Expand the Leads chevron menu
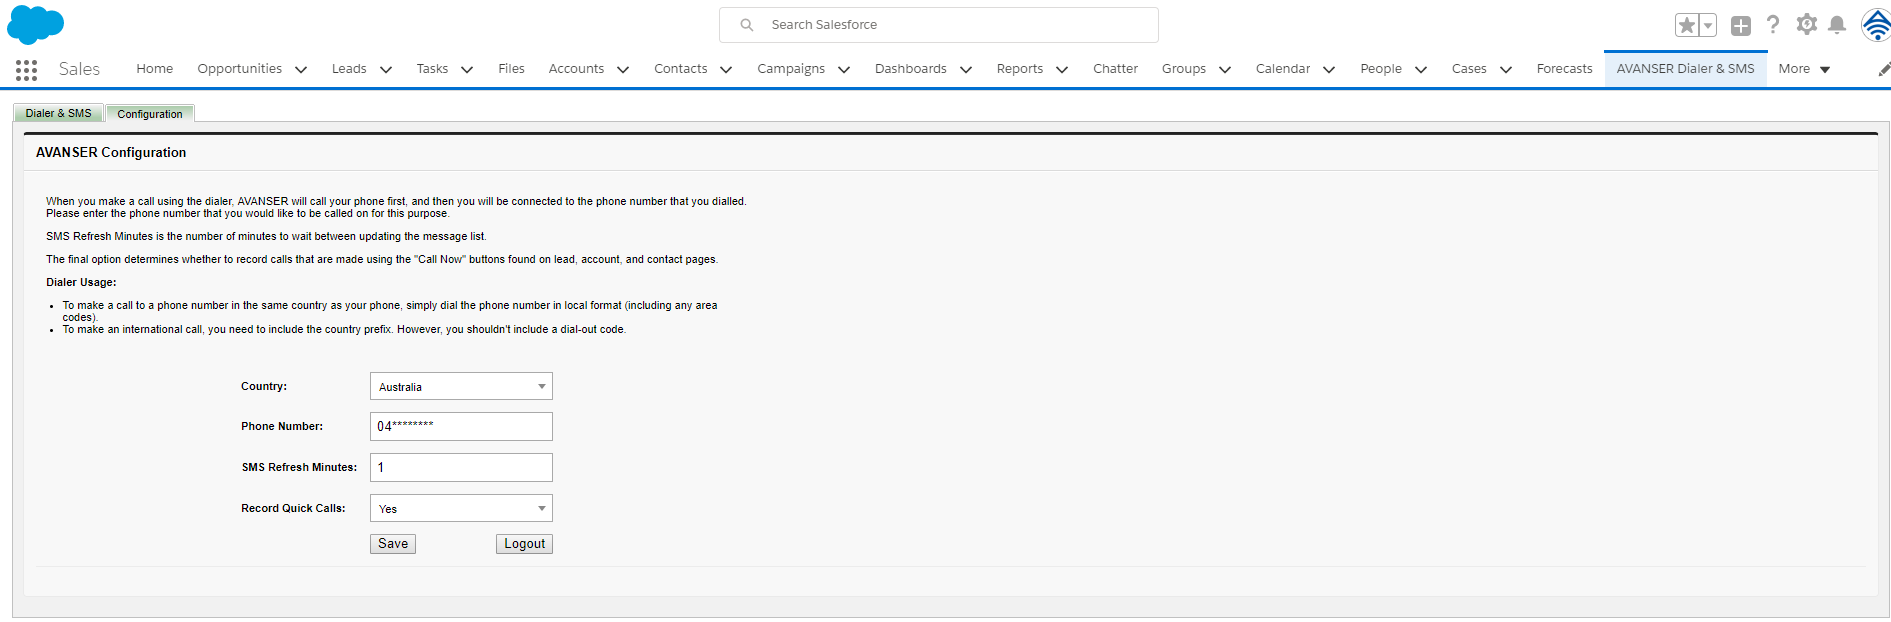 (386, 70)
